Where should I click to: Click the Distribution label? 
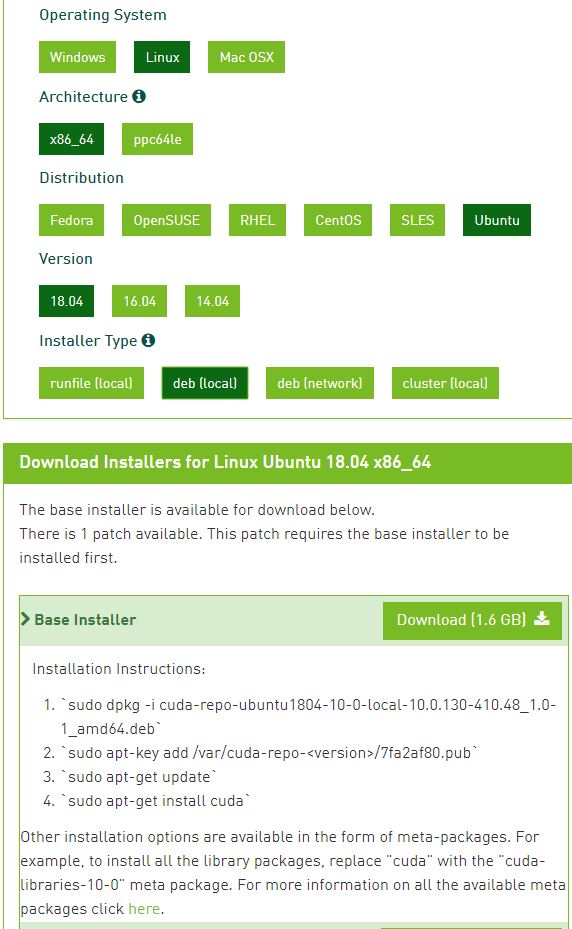point(81,178)
